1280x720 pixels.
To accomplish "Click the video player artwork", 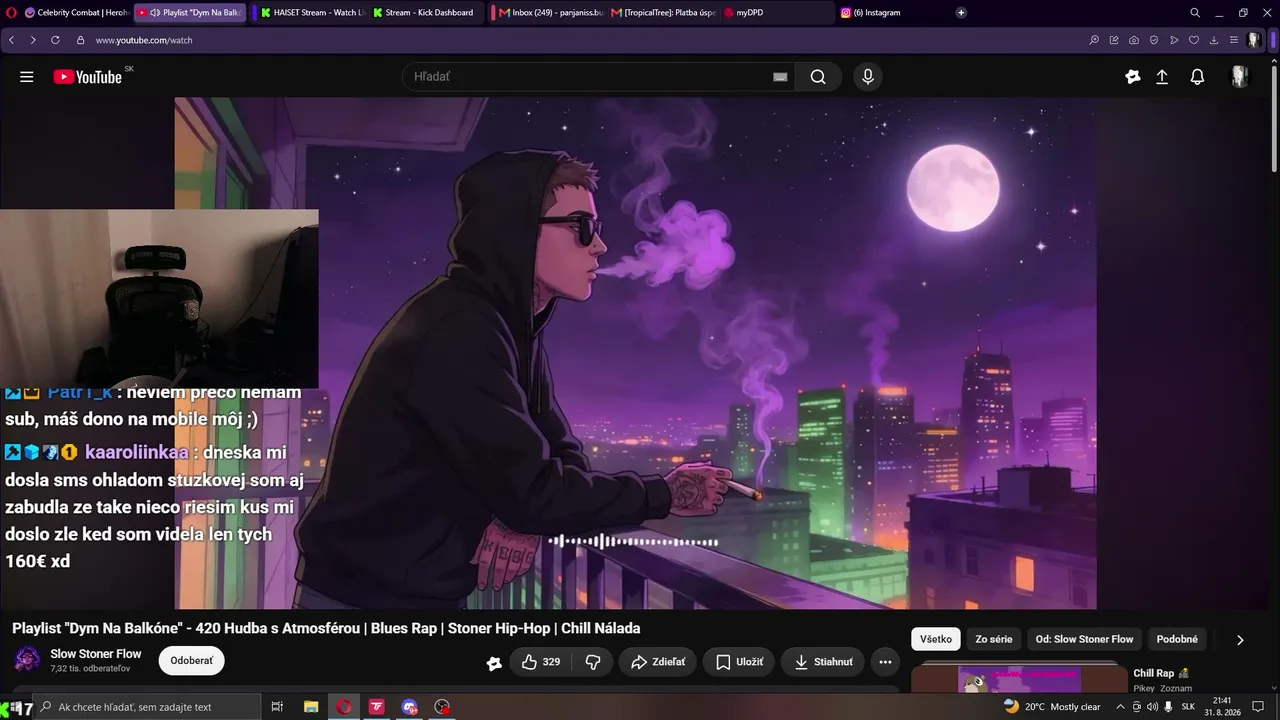I will pos(635,353).
